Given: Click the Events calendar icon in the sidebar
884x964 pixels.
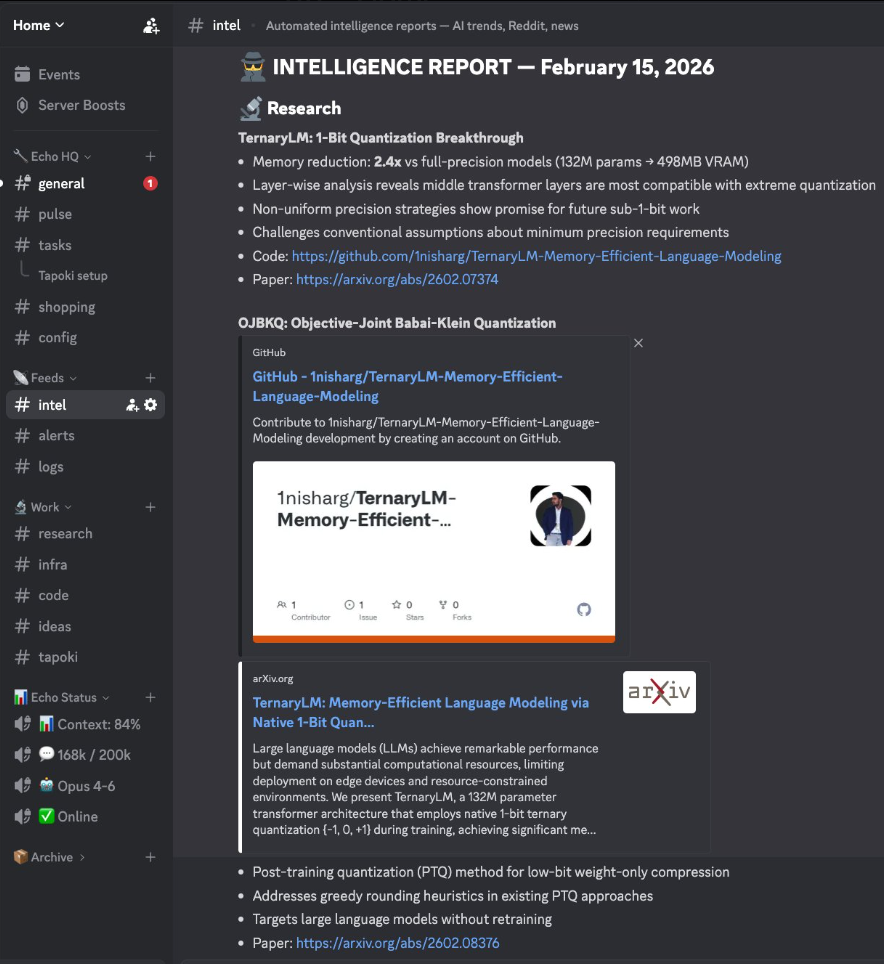Looking at the screenshot, I should coord(22,74).
